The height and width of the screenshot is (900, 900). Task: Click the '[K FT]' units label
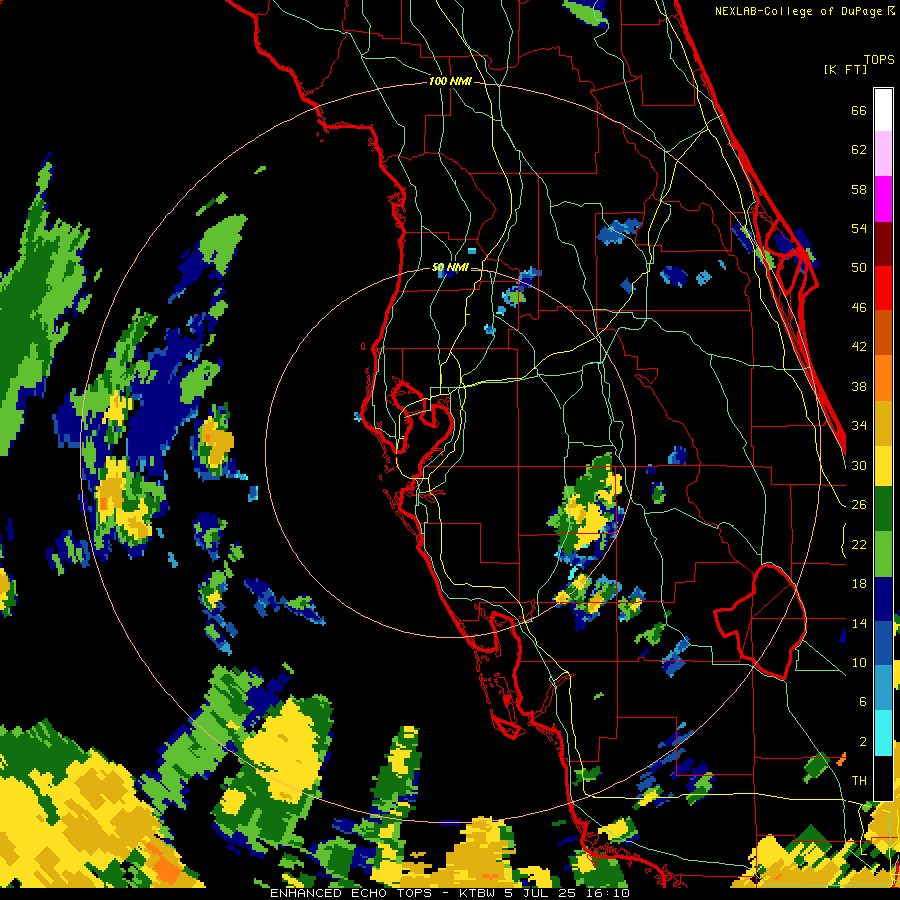pos(845,70)
